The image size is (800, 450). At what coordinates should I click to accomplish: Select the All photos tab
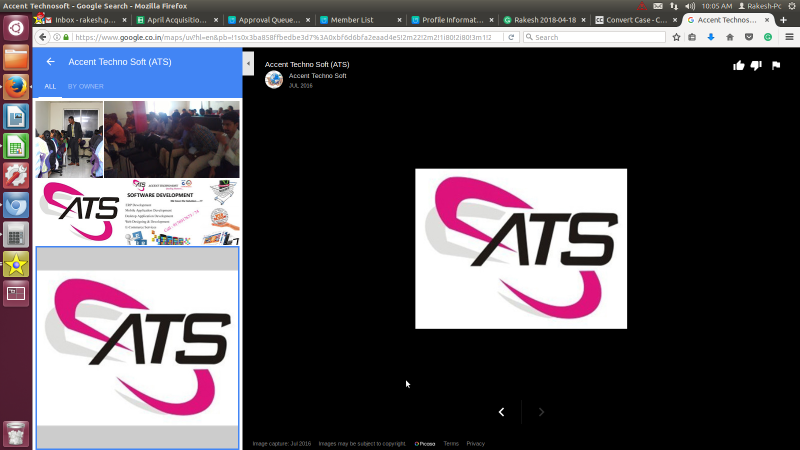tap(50, 87)
